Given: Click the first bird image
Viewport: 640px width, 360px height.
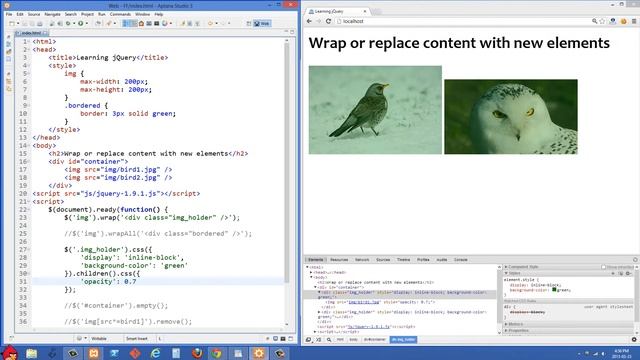Looking at the screenshot, I should pyautogui.click(x=375, y=110).
